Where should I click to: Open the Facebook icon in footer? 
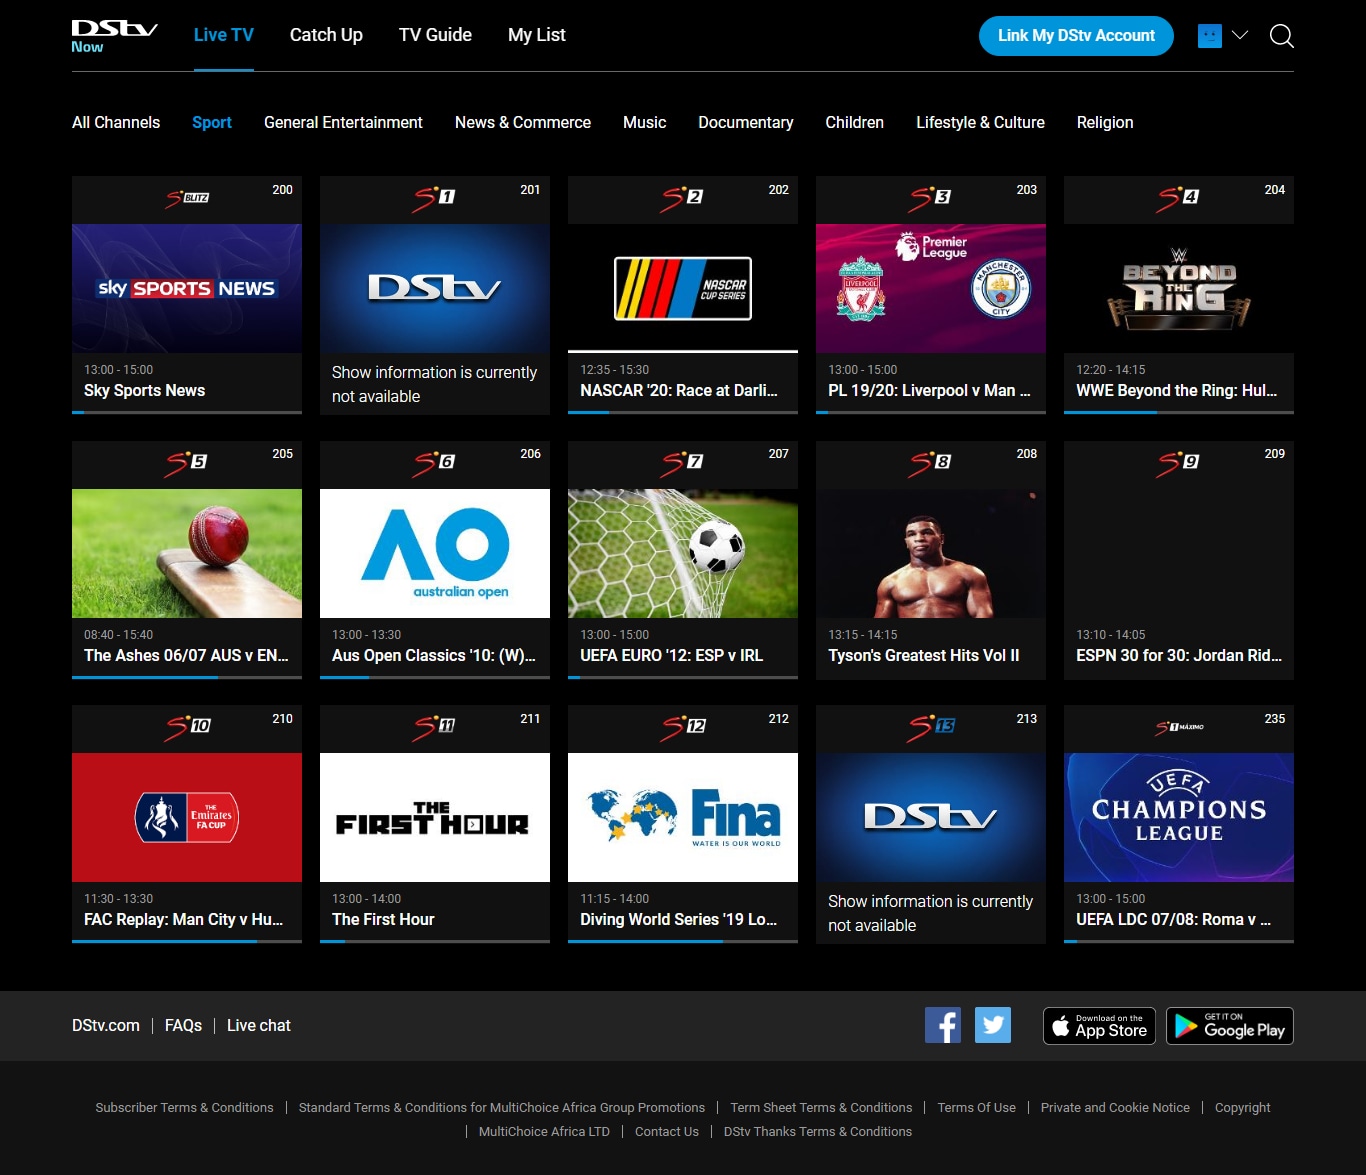click(x=943, y=1025)
